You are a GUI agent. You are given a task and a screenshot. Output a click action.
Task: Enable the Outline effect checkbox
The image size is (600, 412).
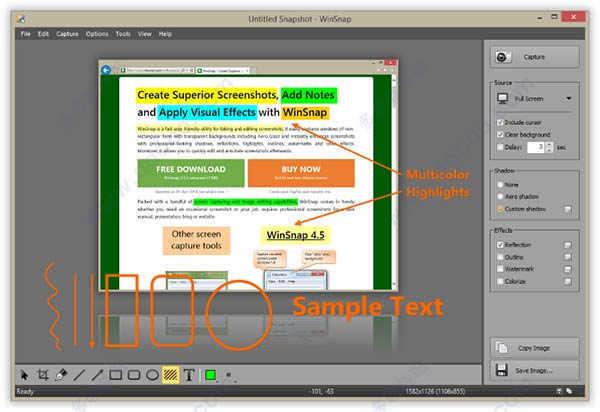click(x=500, y=257)
